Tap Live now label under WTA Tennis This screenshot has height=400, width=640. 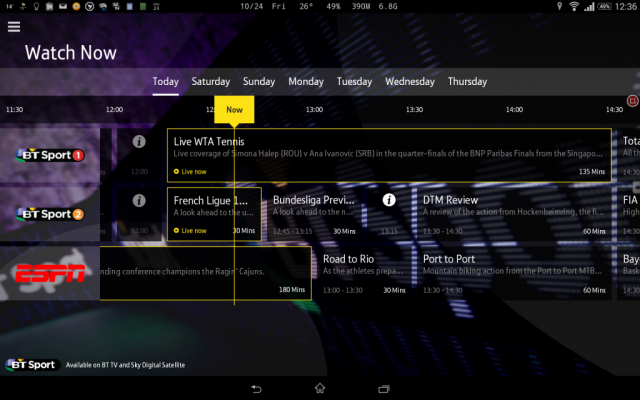[x=190, y=171]
